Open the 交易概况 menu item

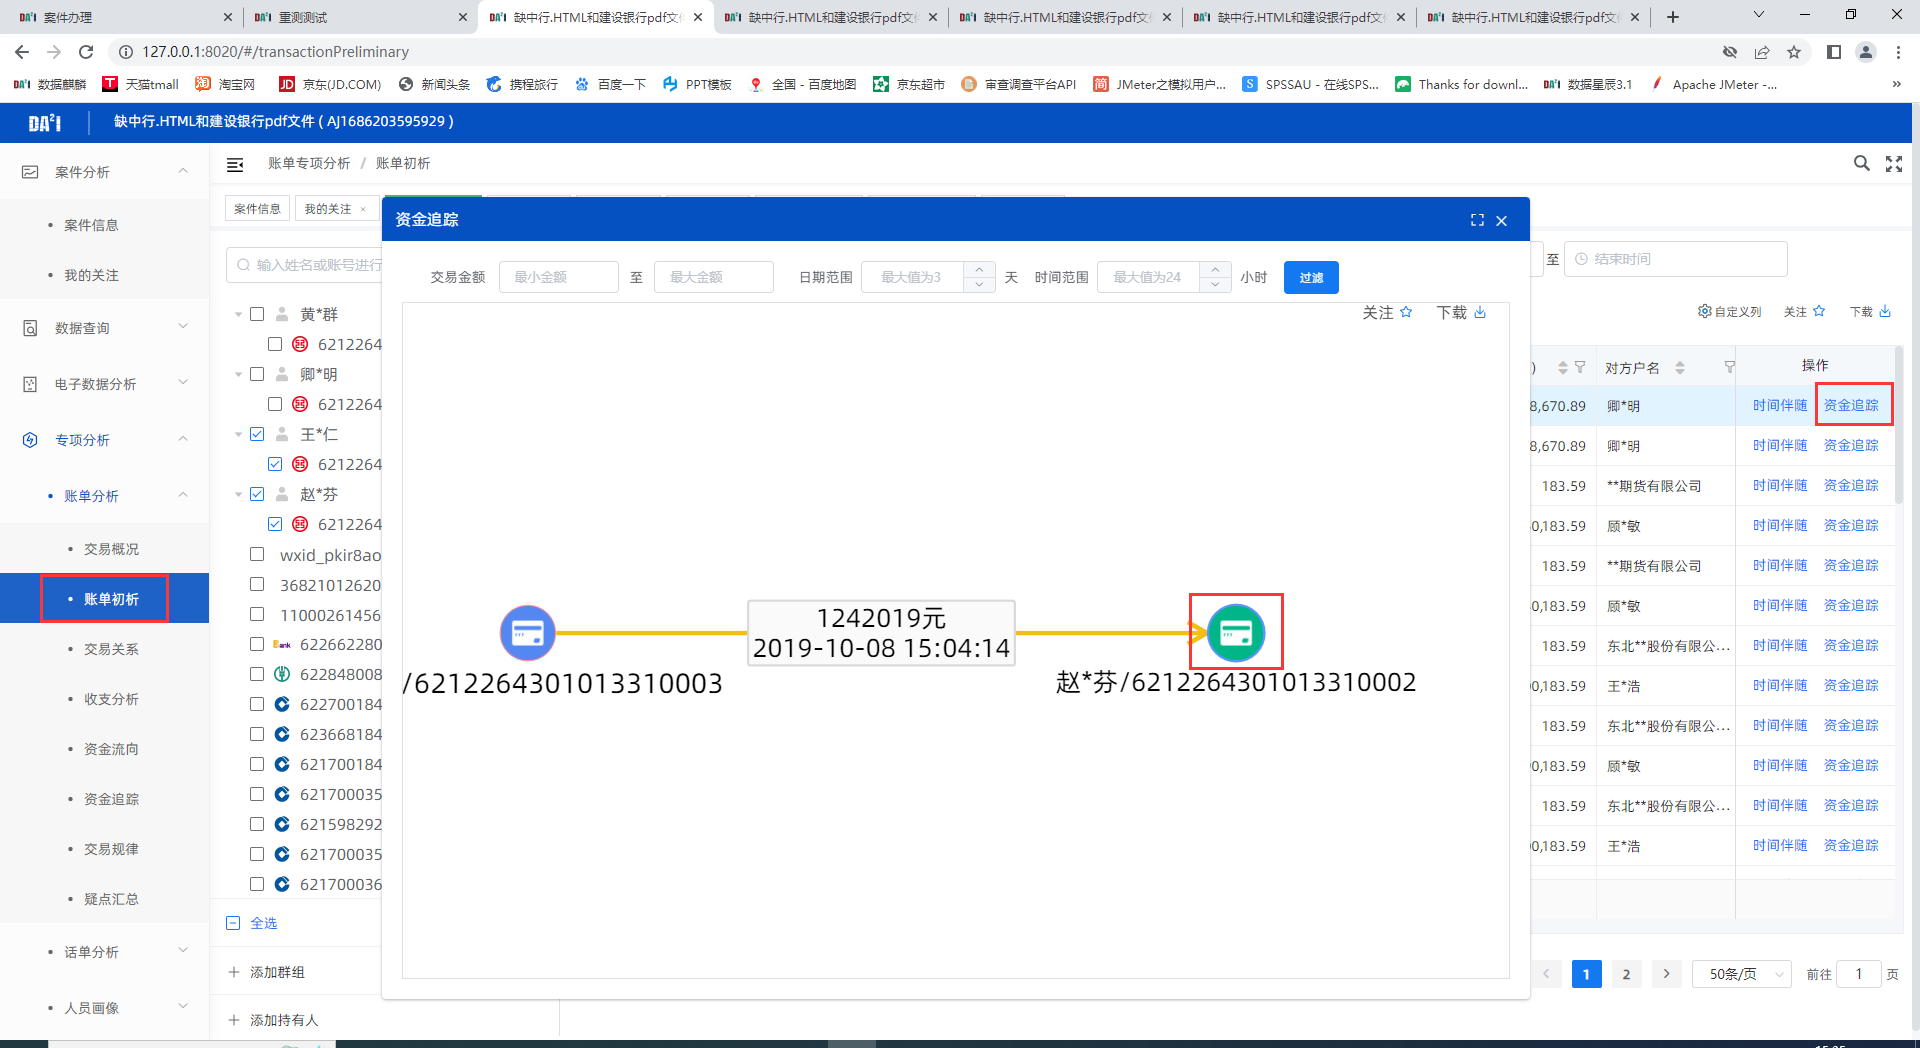(111, 549)
